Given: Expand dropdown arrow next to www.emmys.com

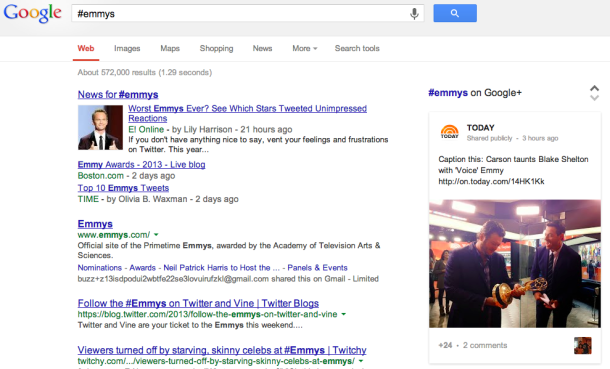Looking at the screenshot, I should coord(156,235).
